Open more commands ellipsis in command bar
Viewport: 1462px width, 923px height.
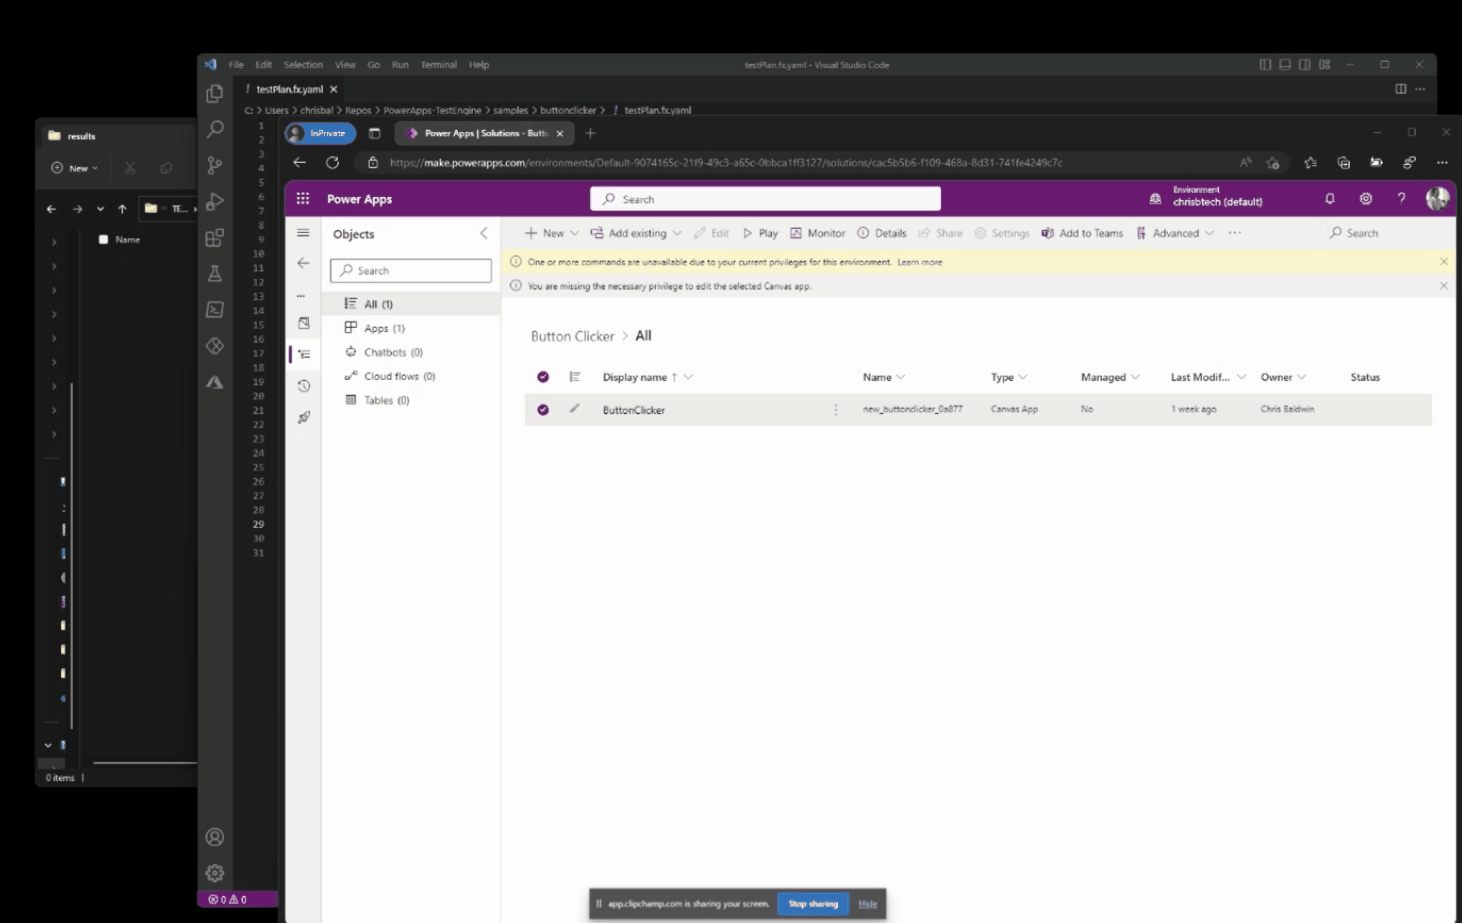coord(1235,233)
